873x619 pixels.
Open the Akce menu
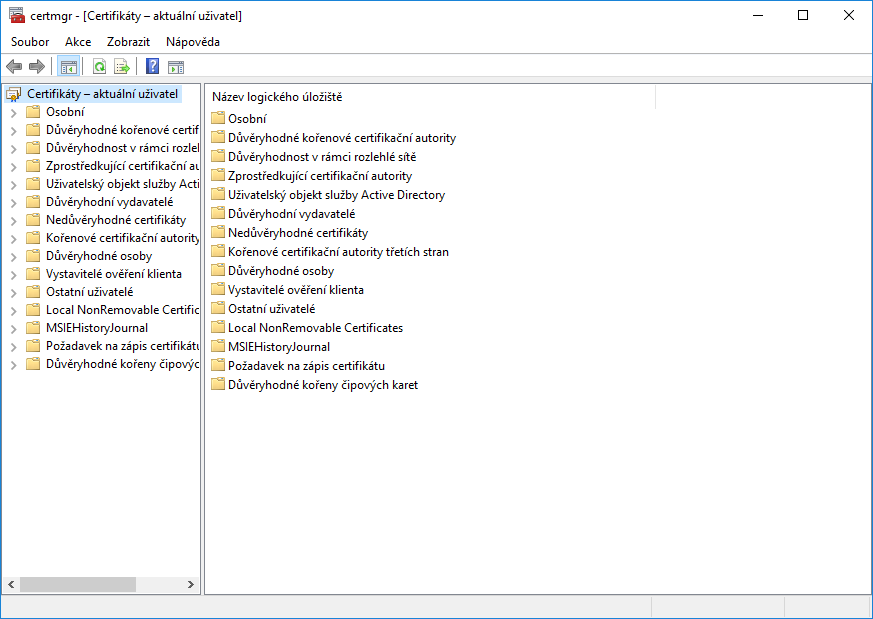click(x=77, y=41)
